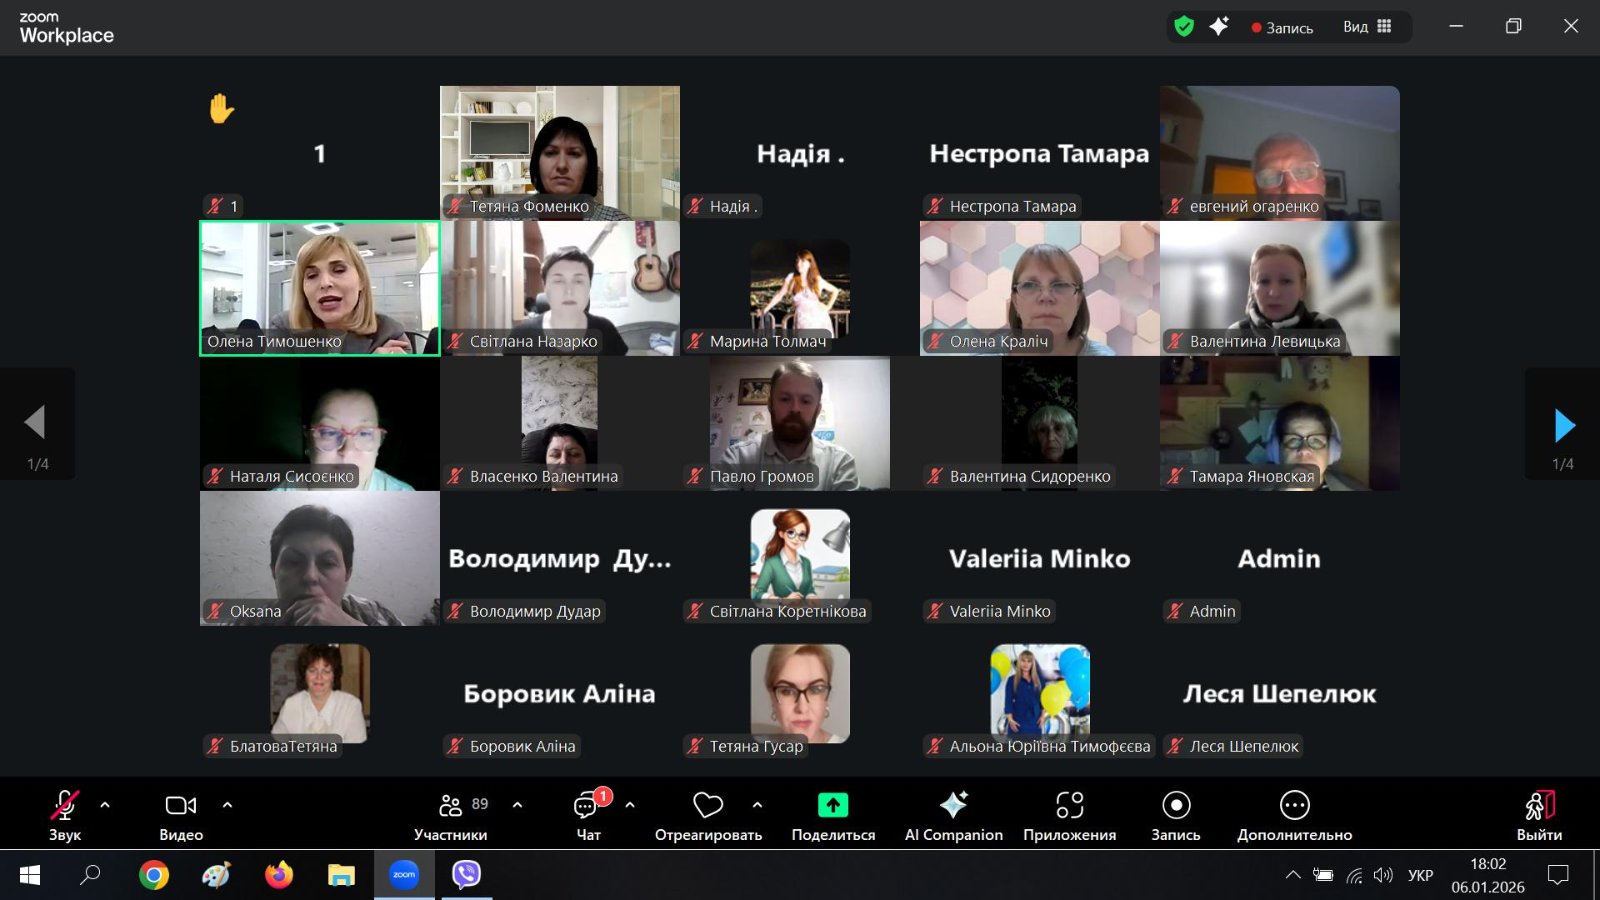Expand audio options arrow beside Звук
This screenshot has height=900, width=1600.
[x=105, y=805]
